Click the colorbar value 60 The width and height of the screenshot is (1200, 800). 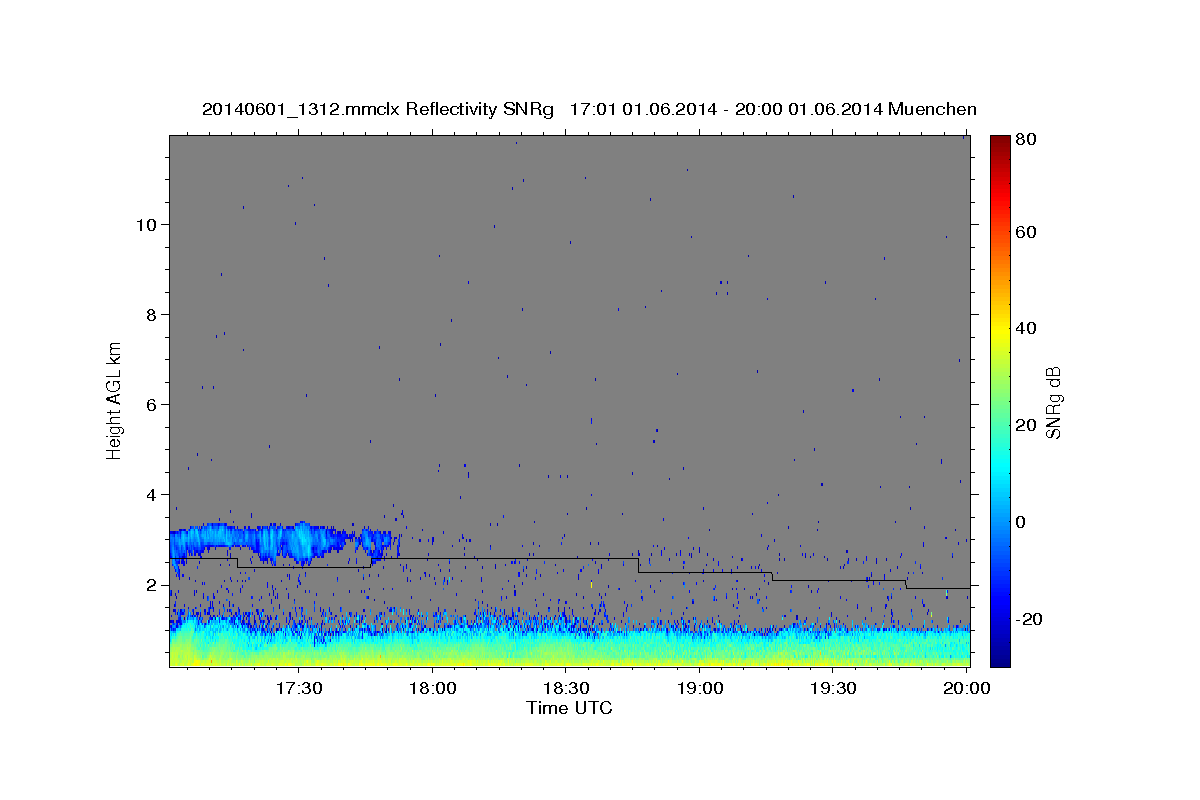pos(1025,232)
